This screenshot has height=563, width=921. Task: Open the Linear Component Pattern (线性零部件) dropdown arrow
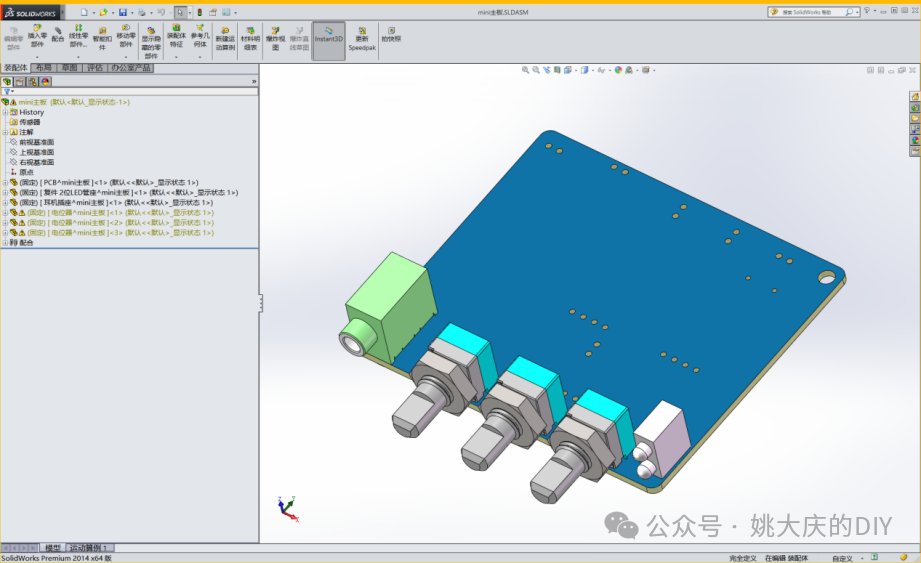78,57
